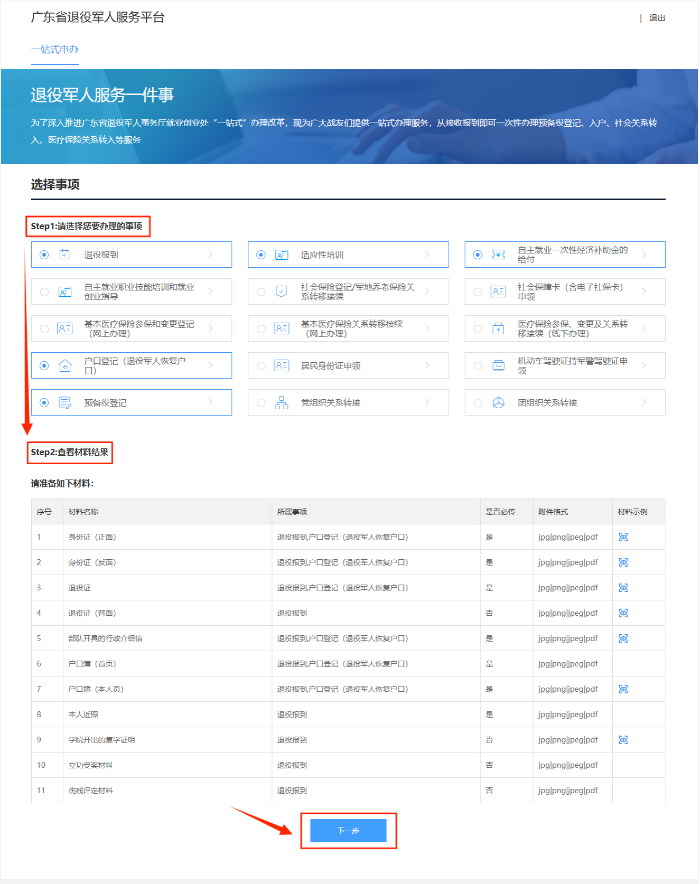This screenshot has height=884, width=700.
Task: Click the 党组织关系转接 organization icon
Action: [x=282, y=403]
